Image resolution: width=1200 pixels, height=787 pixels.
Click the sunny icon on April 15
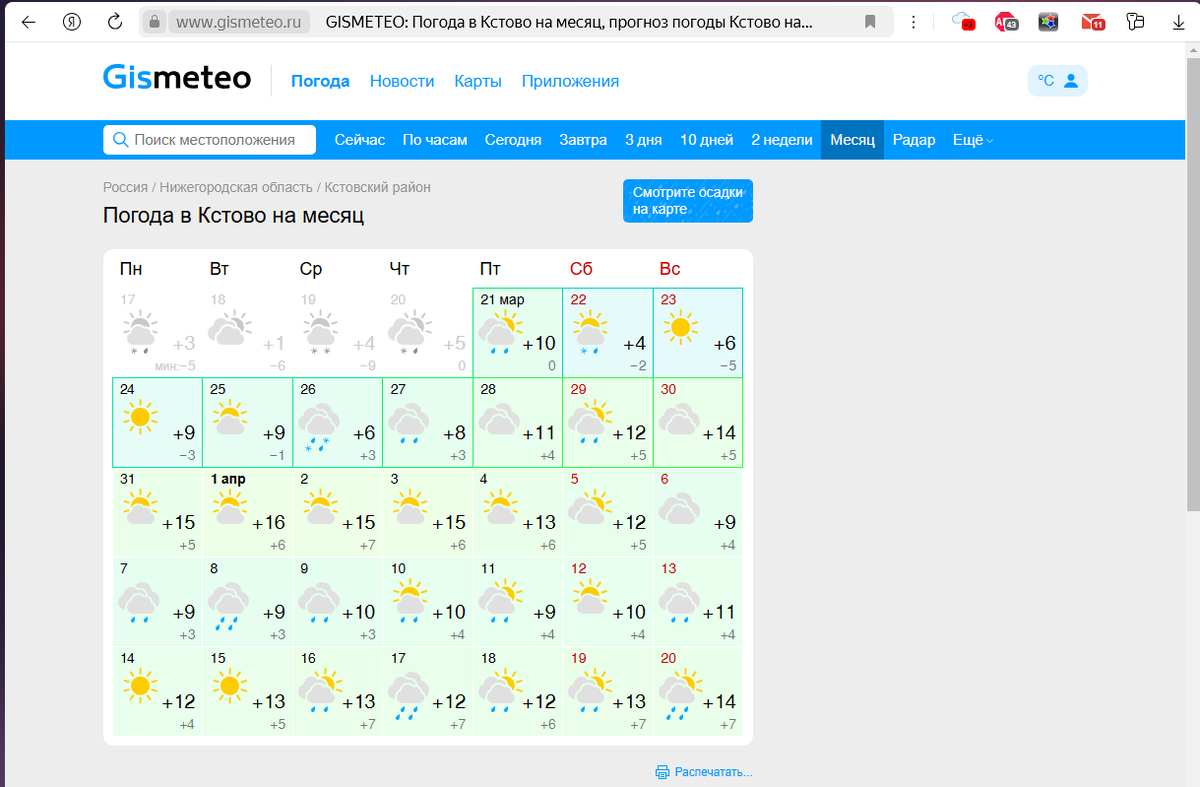click(x=230, y=686)
